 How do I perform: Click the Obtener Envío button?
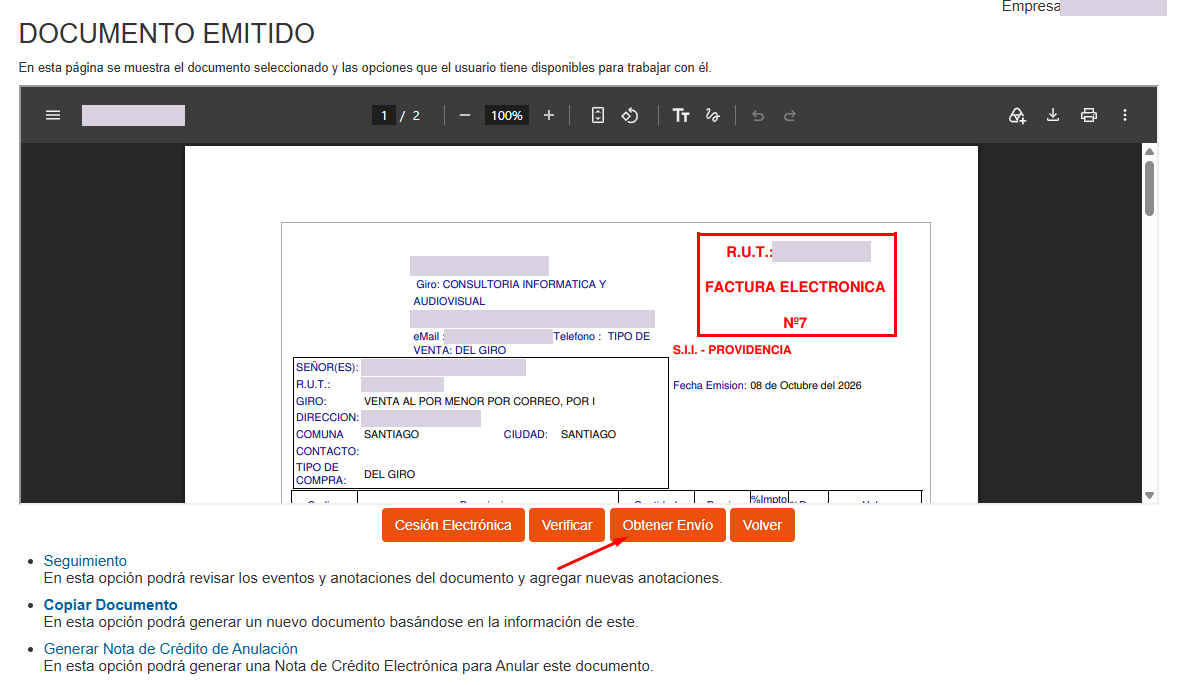coord(668,525)
